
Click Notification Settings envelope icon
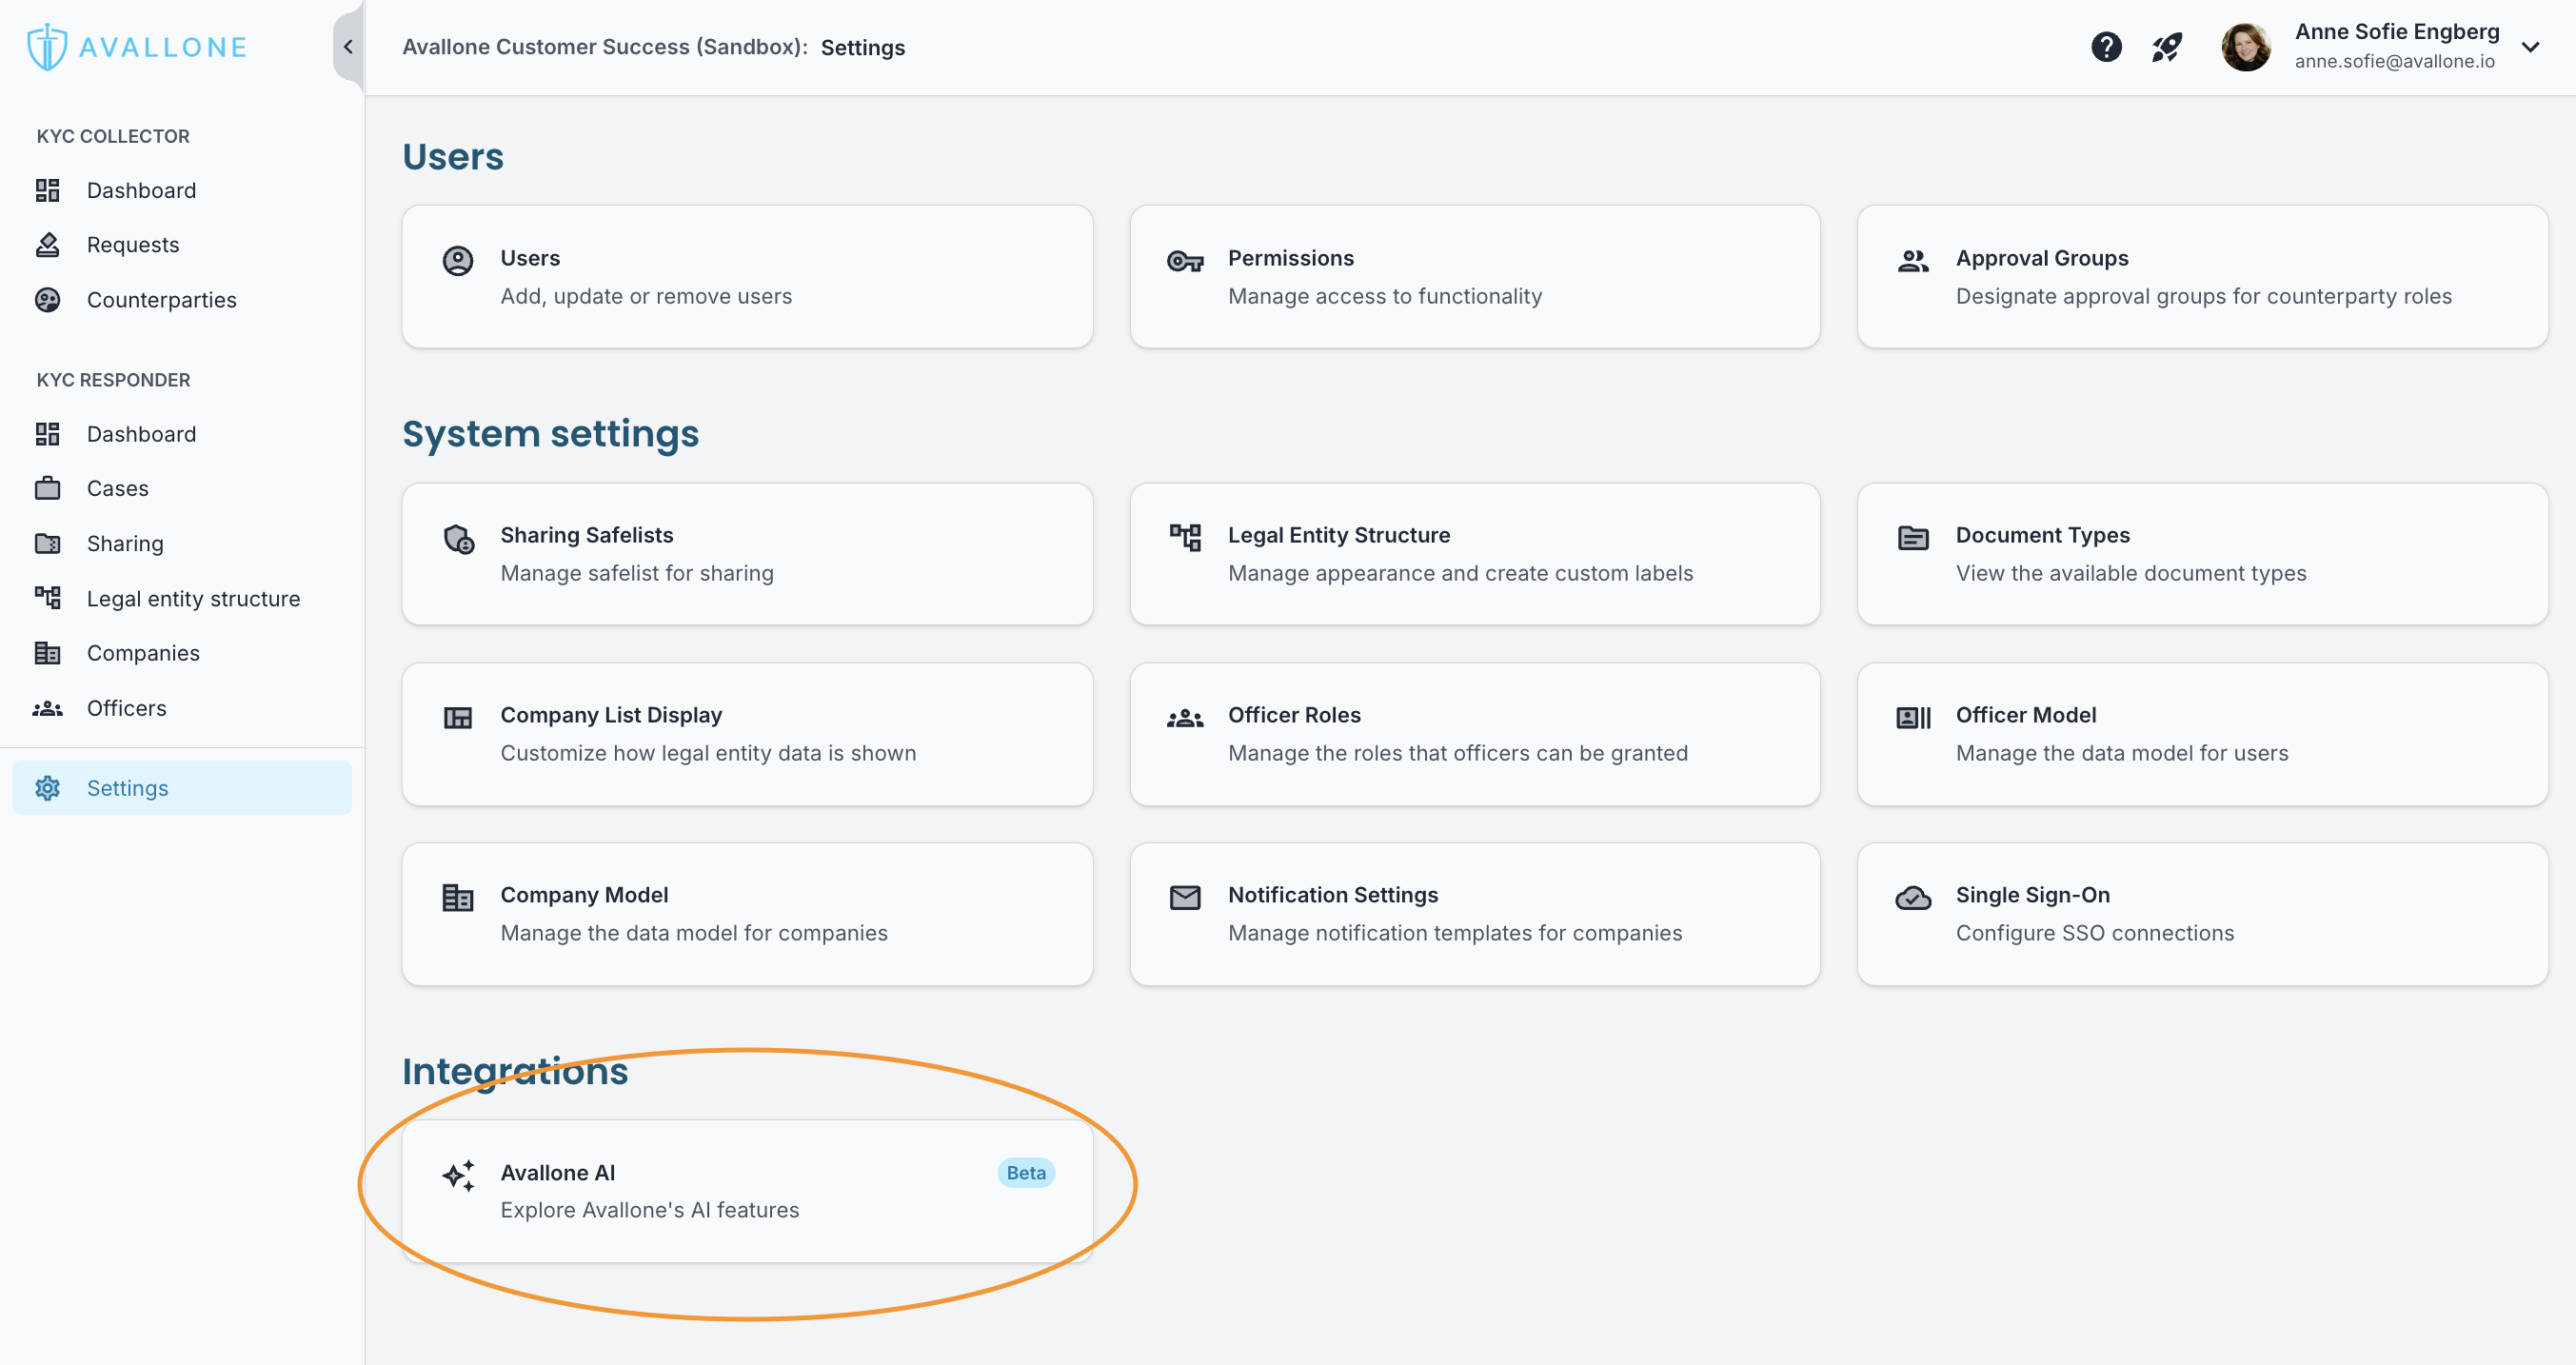[1185, 898]
